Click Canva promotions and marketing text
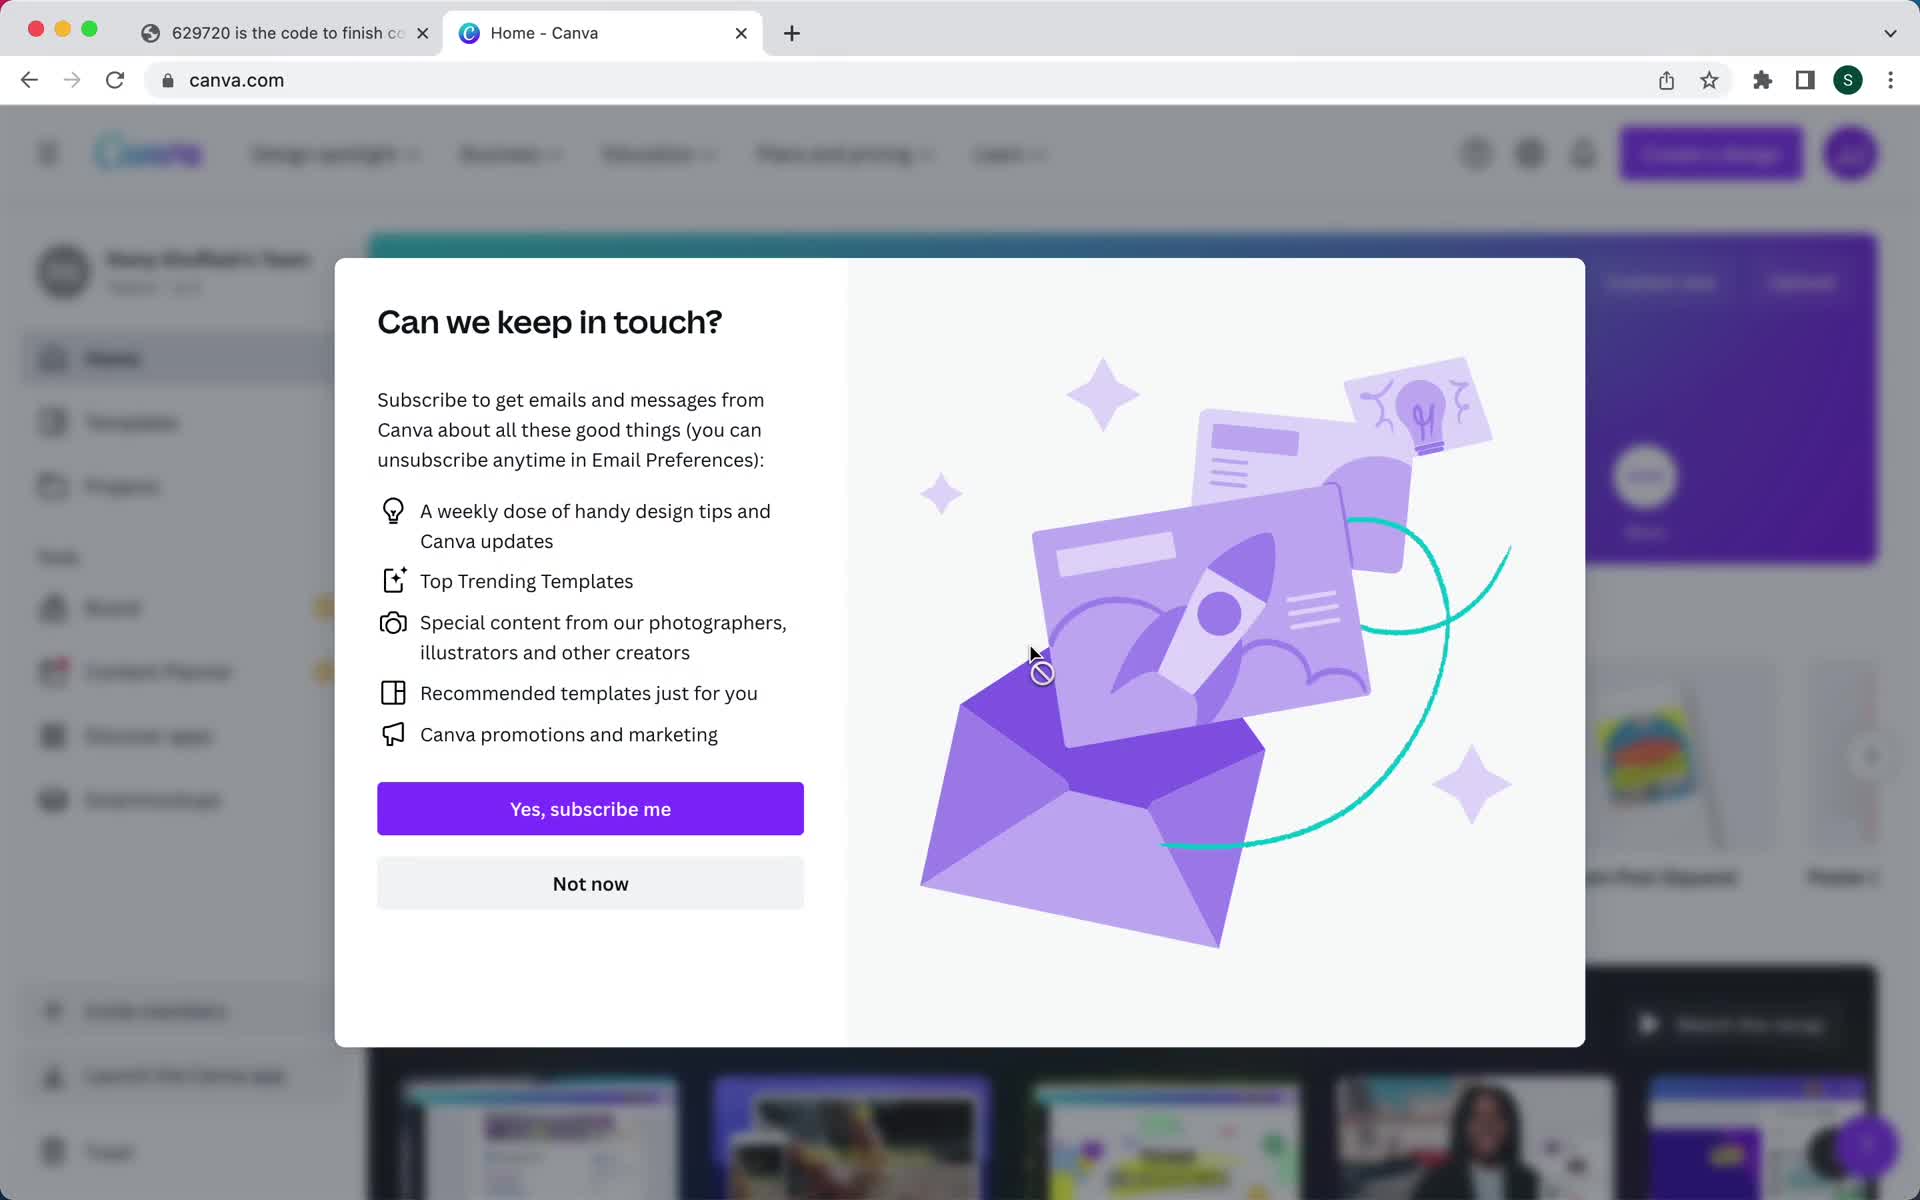The width and height of the screenshot is (1920, 1200). (x=569, y=734)
